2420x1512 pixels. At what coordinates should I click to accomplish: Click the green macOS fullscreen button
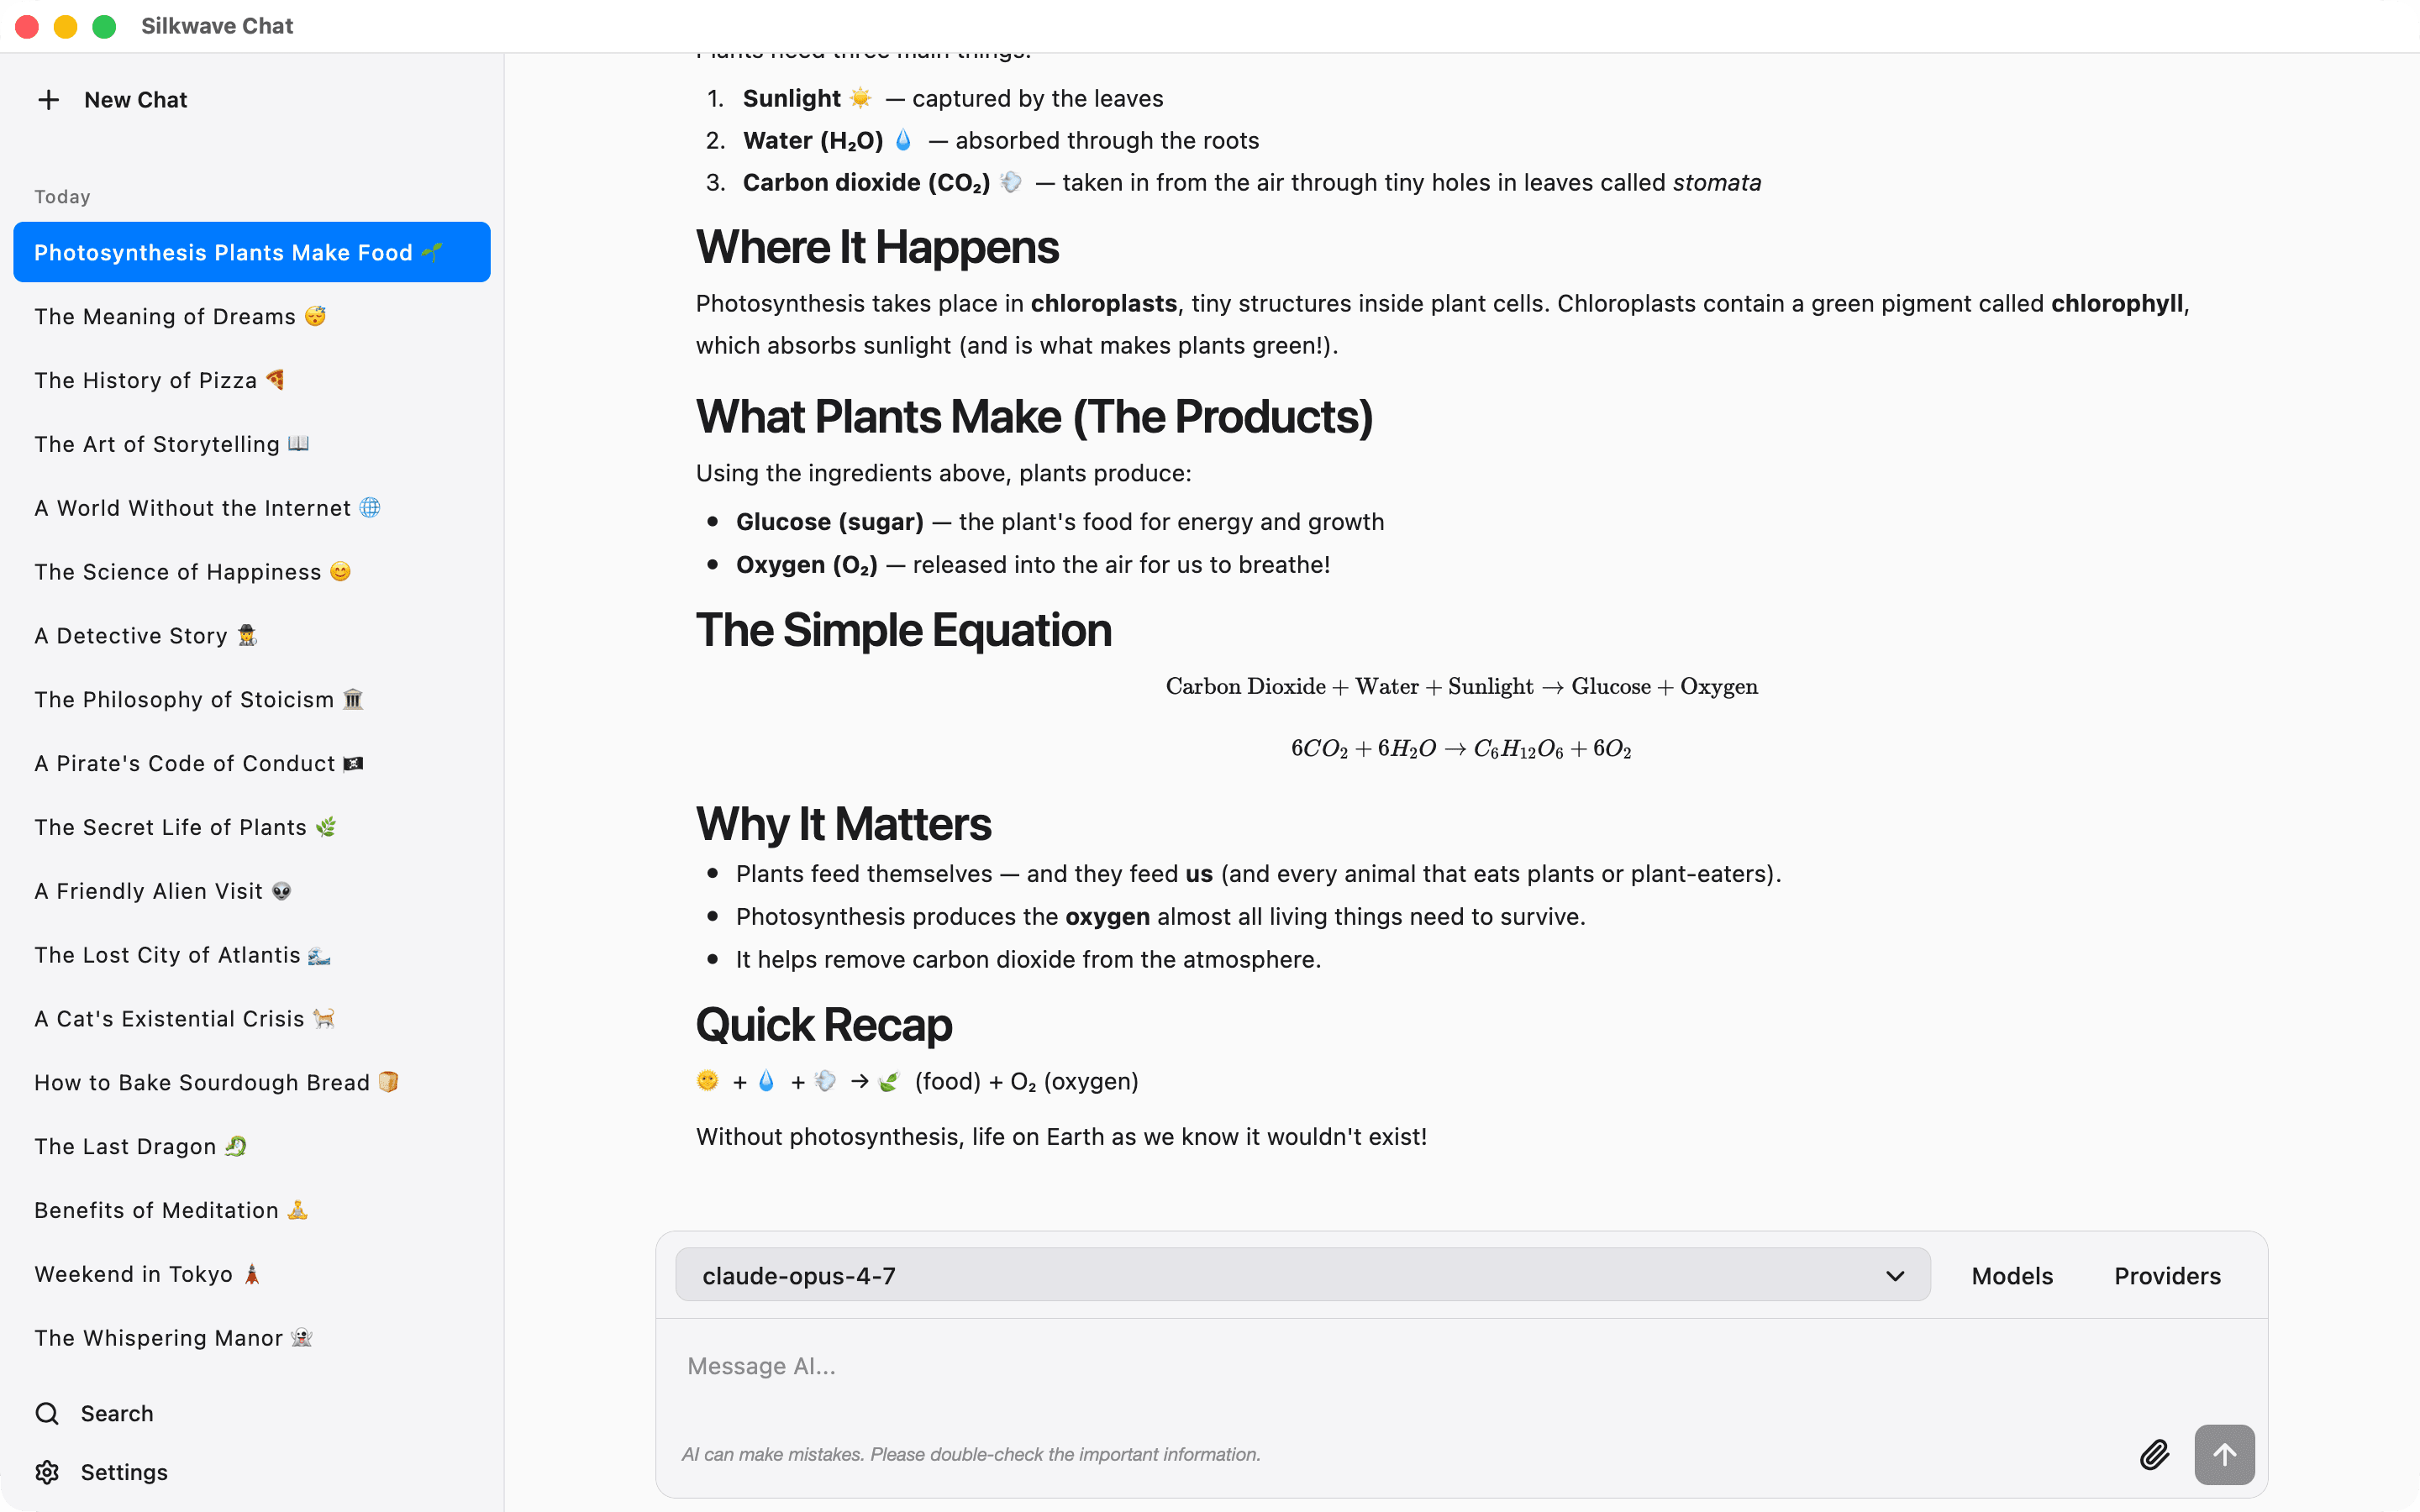click(104, 26)
